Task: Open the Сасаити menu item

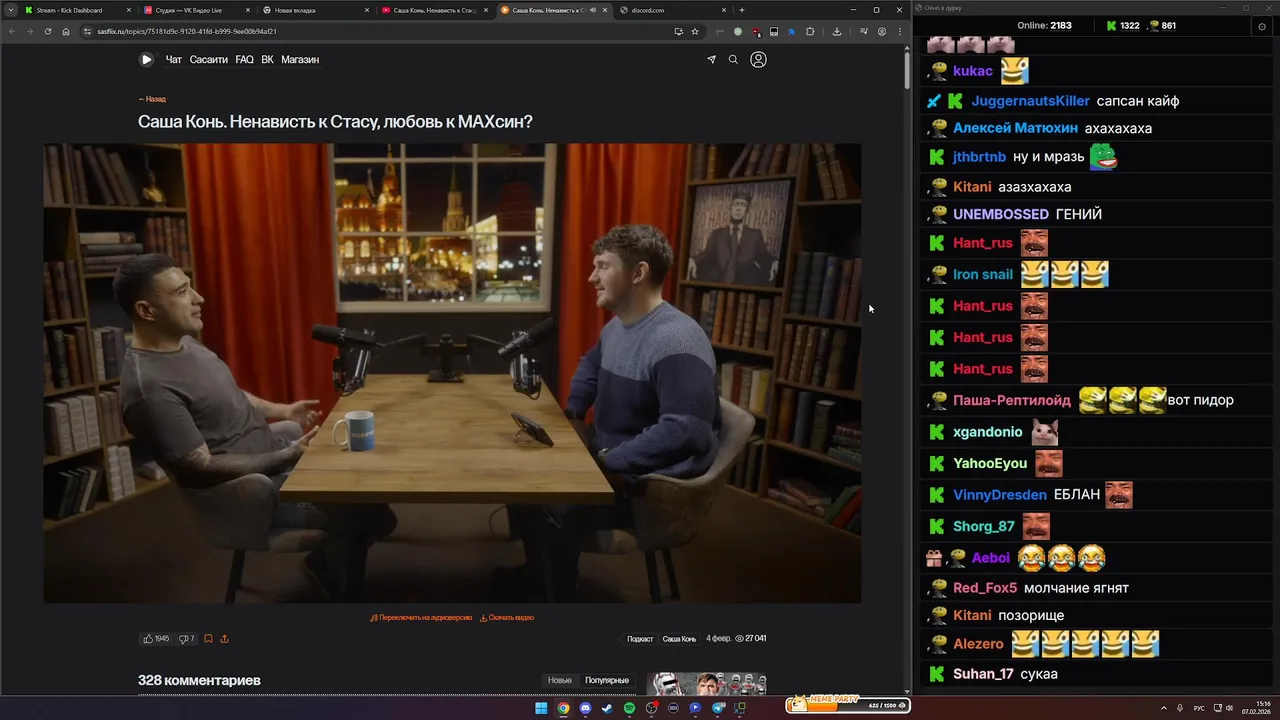Action: coord(209,59)
